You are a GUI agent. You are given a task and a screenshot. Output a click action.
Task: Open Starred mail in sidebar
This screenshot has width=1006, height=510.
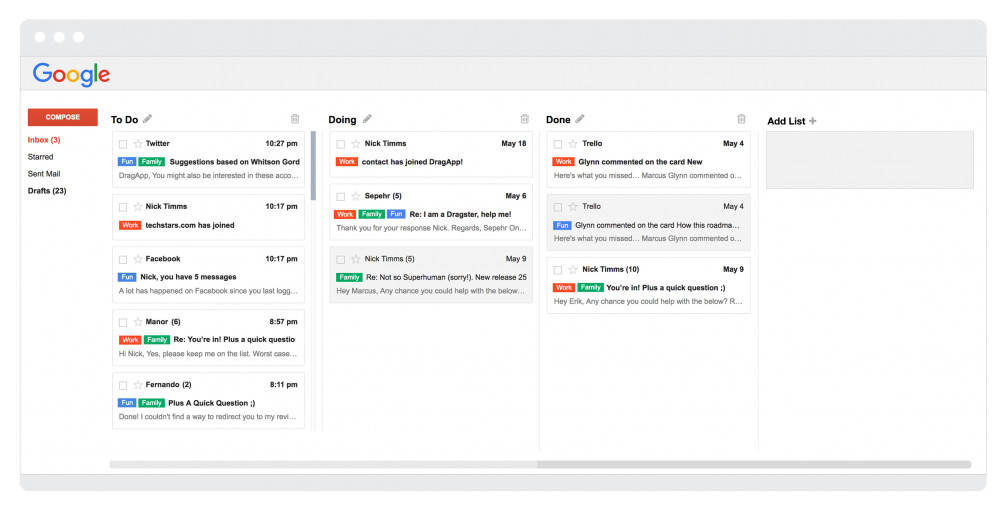(41, 157)
